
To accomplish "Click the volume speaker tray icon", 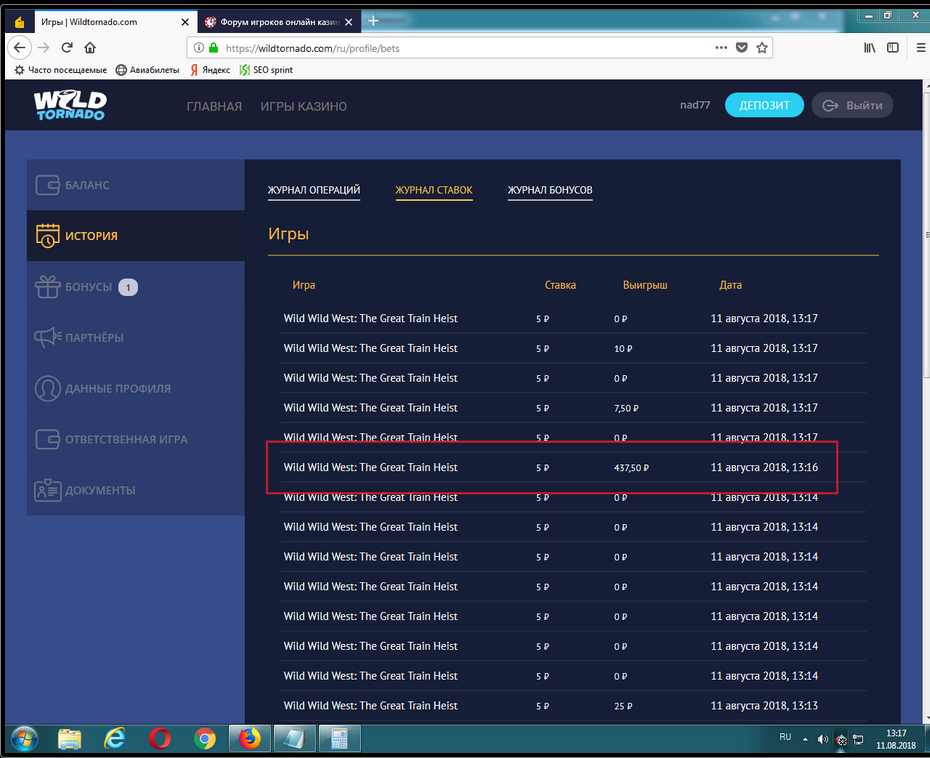I will [823, 739].
